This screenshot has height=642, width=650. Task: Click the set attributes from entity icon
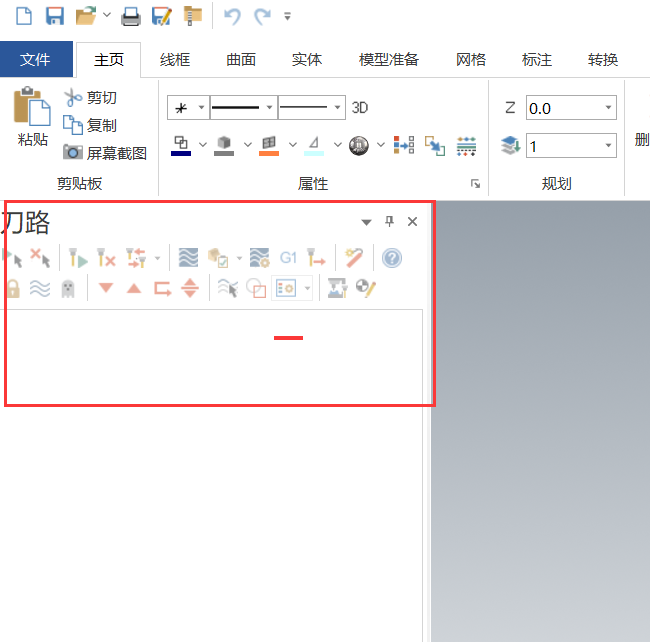point(404,145)
